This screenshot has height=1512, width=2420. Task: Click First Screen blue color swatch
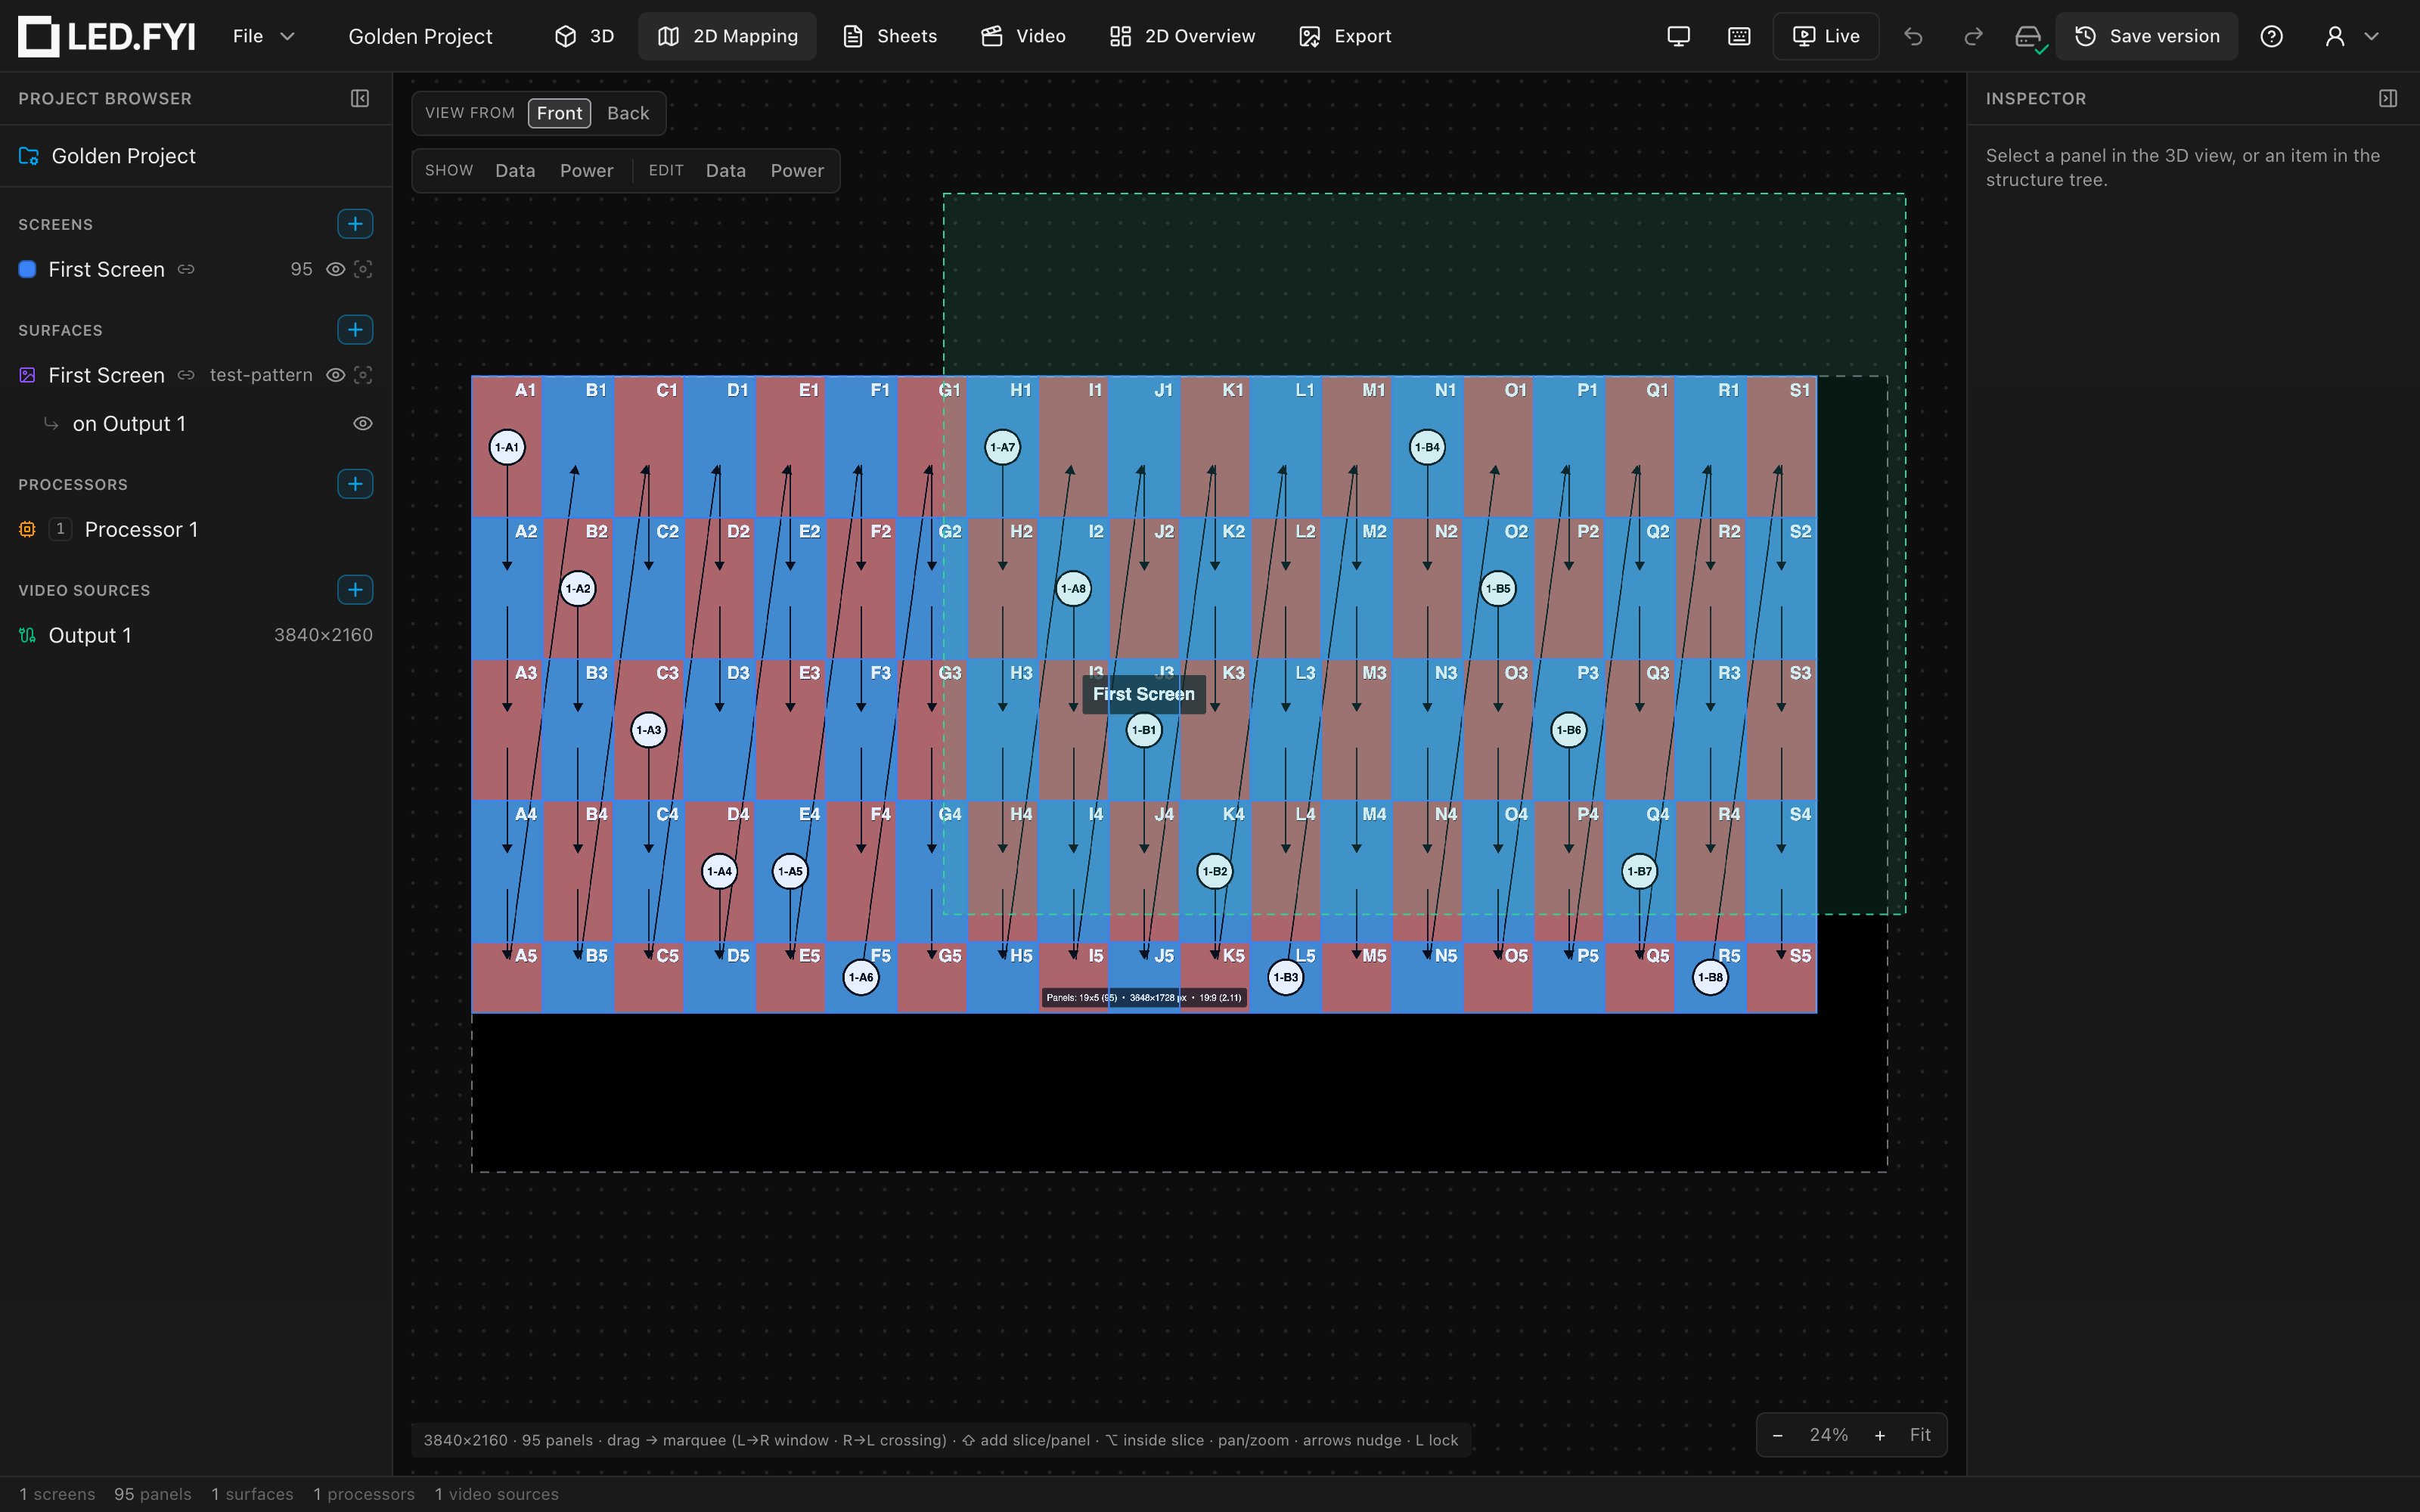28,269
